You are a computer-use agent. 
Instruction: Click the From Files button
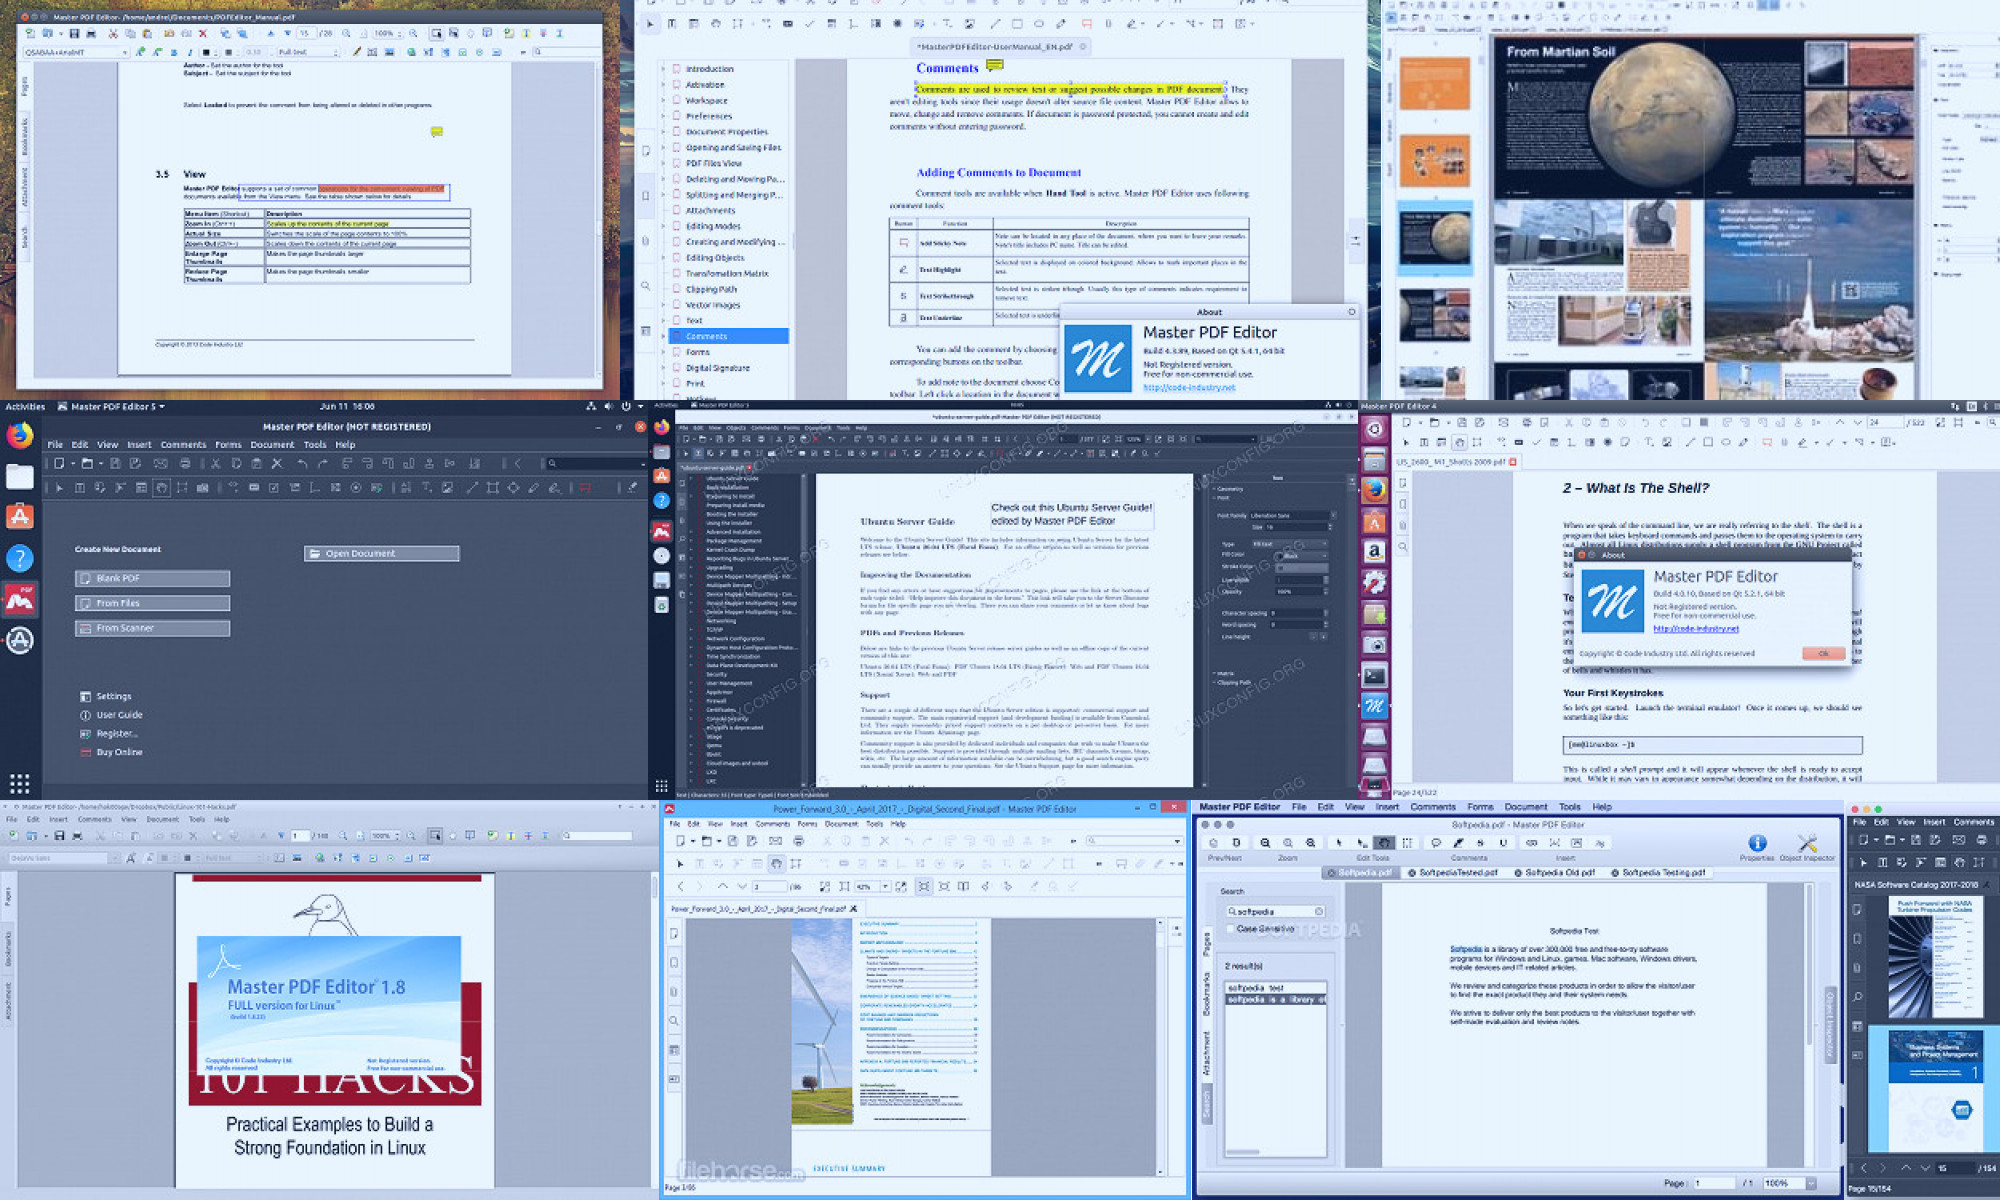click(x=152, y=603)
